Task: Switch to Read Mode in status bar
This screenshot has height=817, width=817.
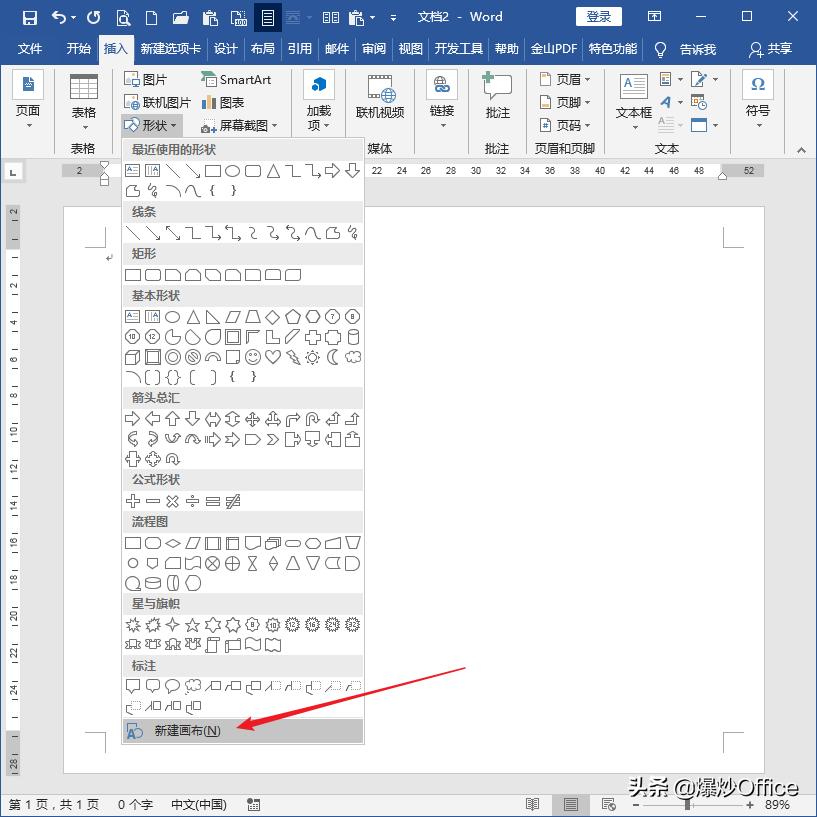Action: pyautogui.click(x=533, y=804)
